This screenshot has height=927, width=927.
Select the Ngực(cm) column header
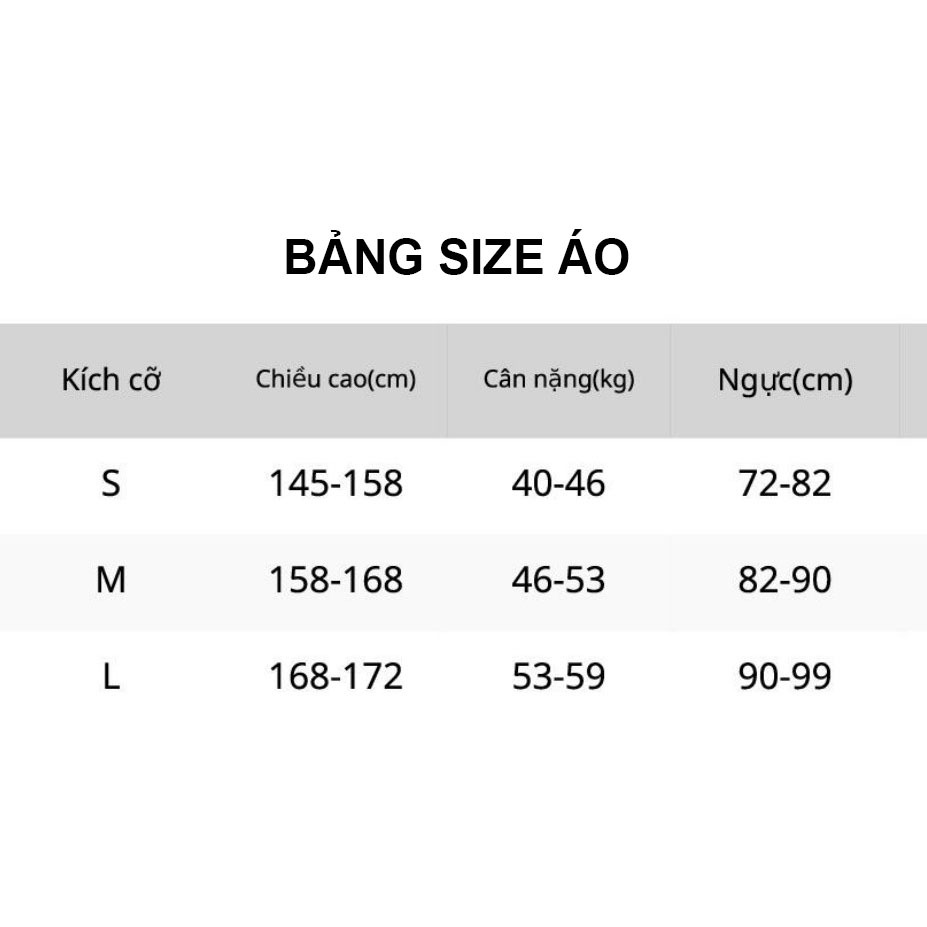pyautogui.click(x=785, y=380)
